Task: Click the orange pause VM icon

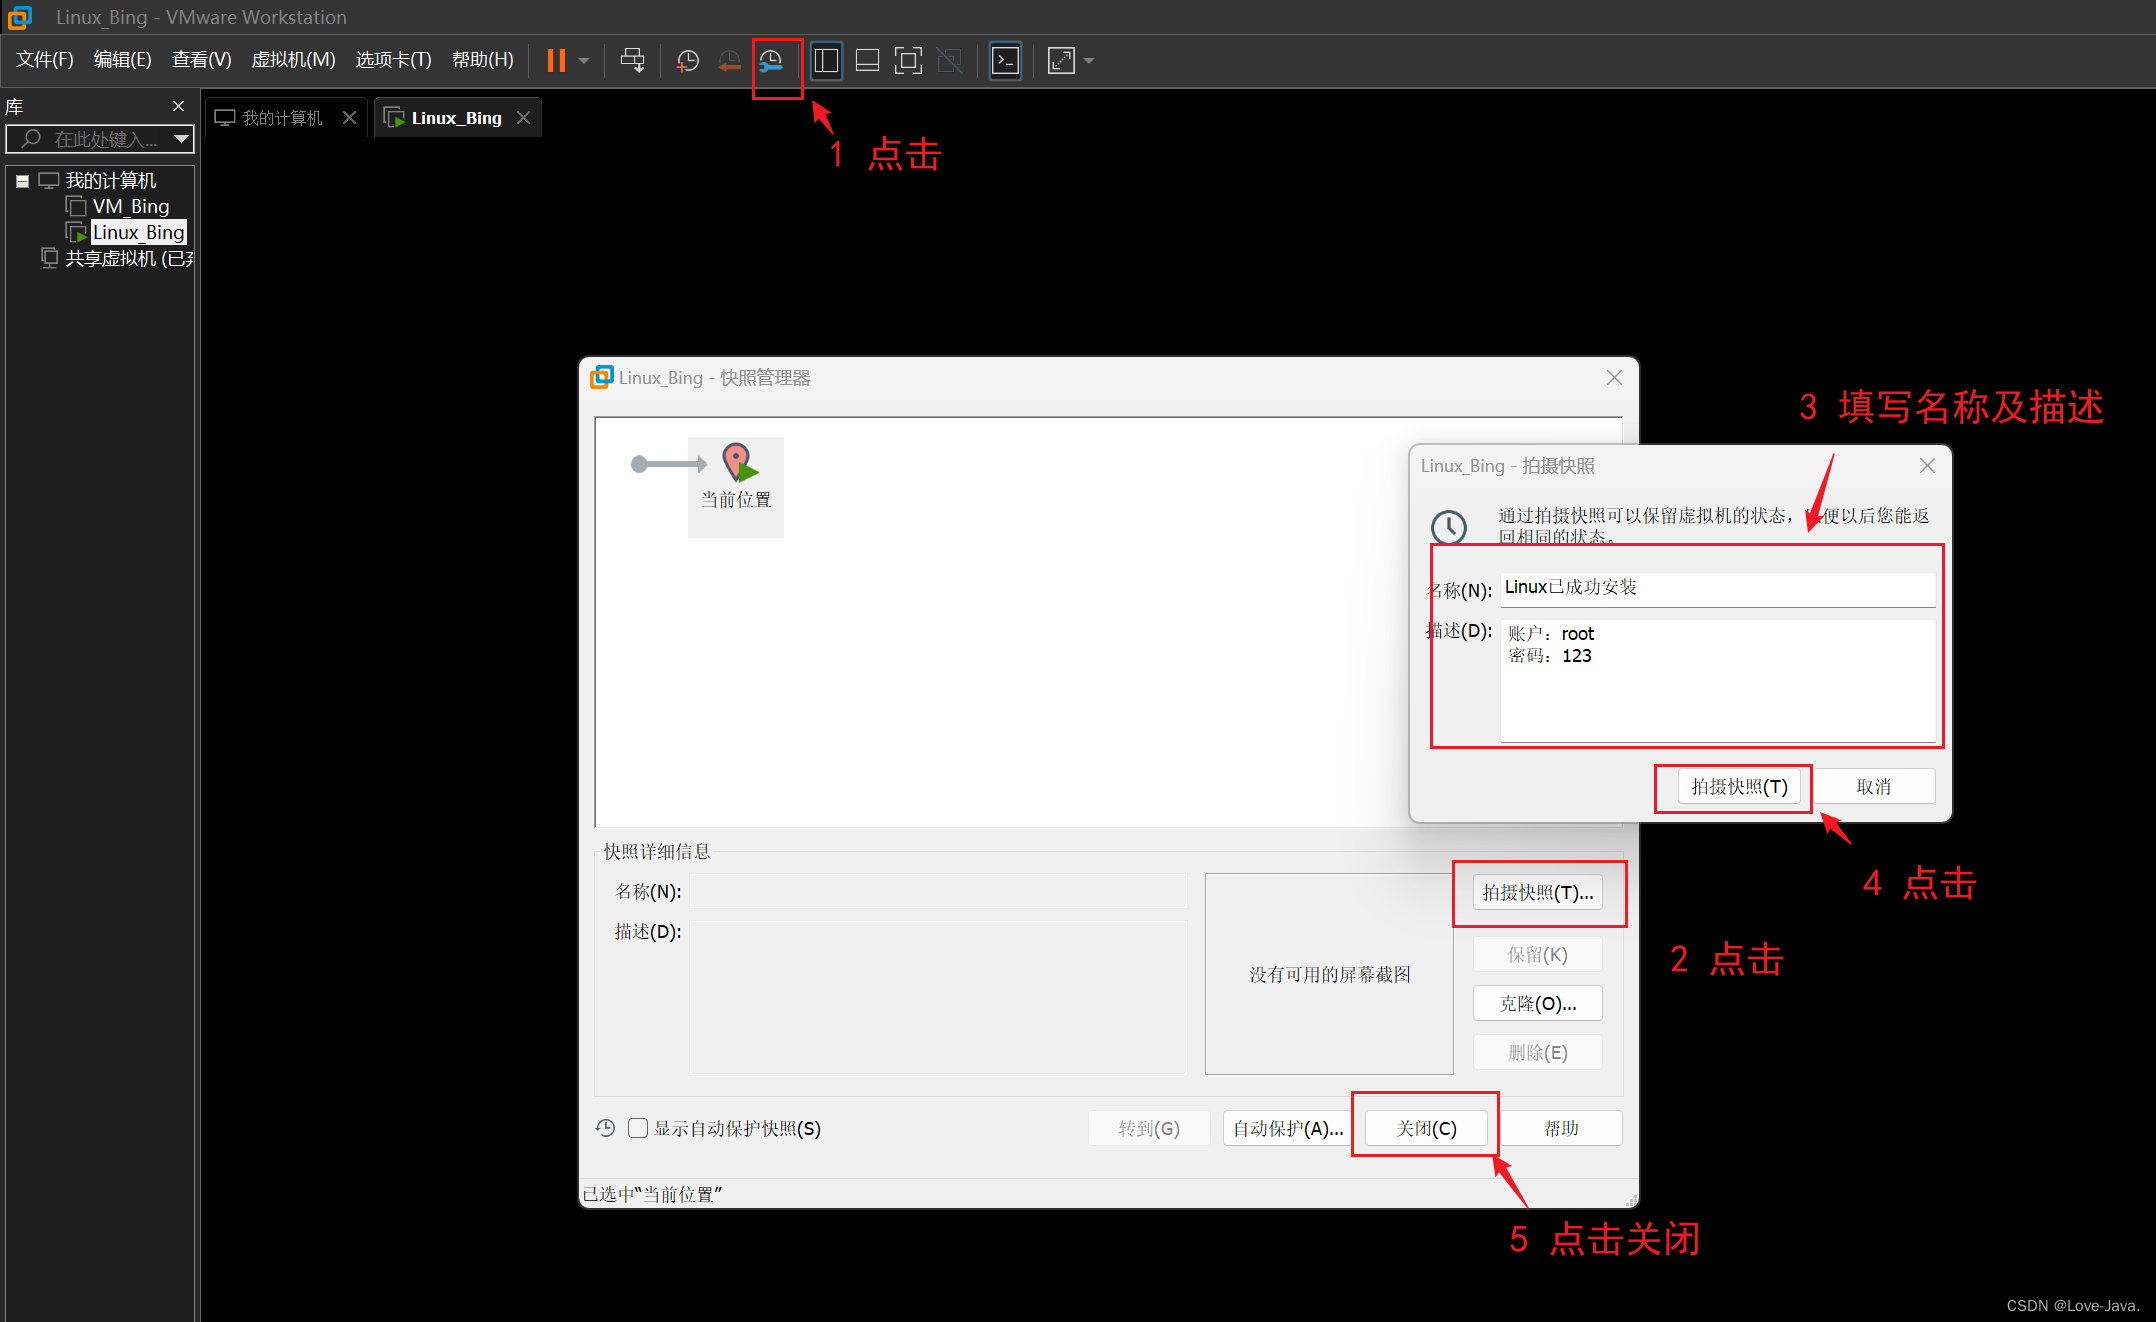Action: [x=556, y=61]
